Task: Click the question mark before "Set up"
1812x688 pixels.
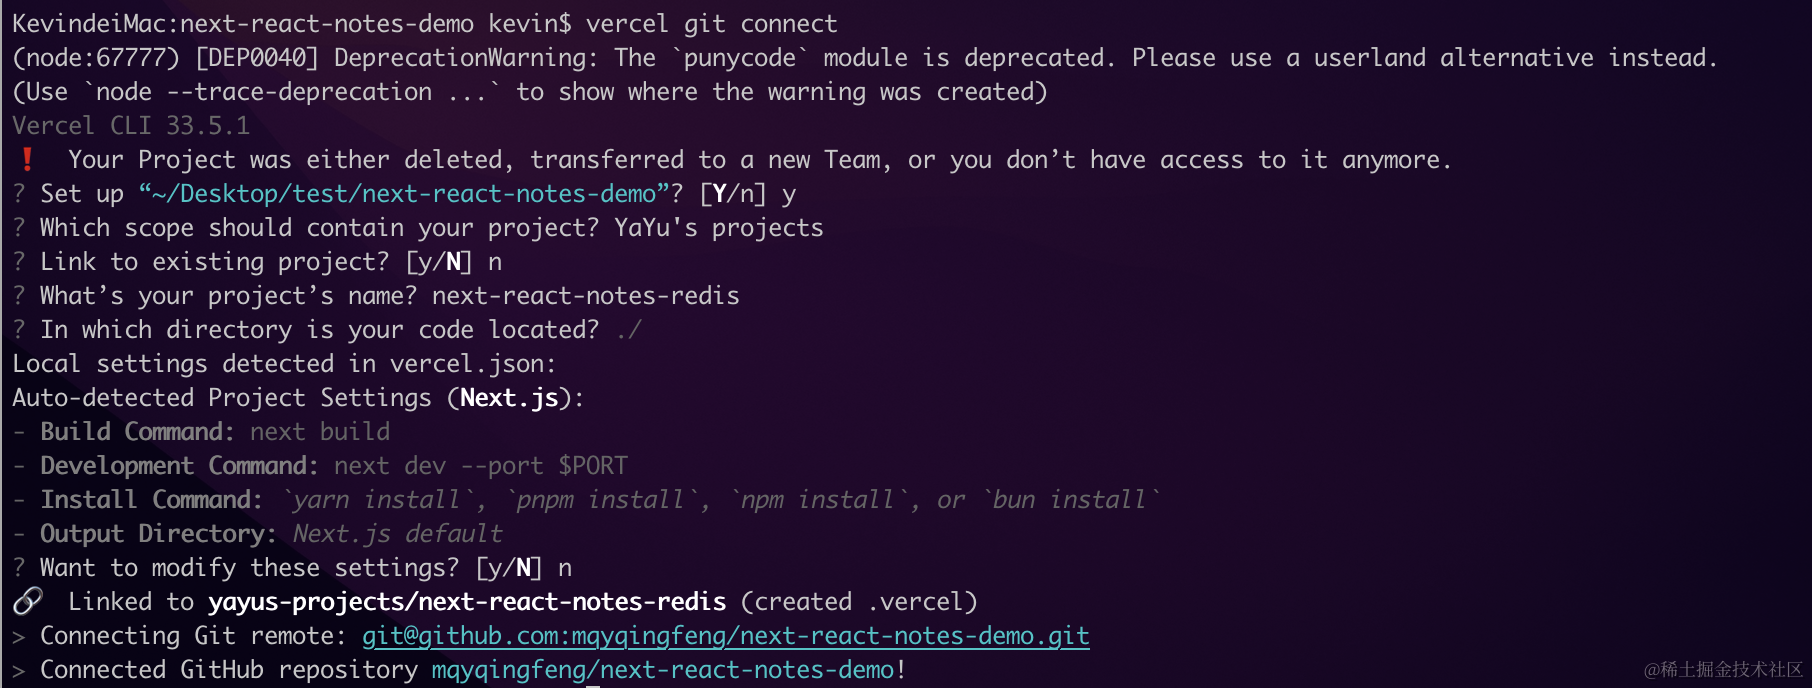Action: coord(19,194)
